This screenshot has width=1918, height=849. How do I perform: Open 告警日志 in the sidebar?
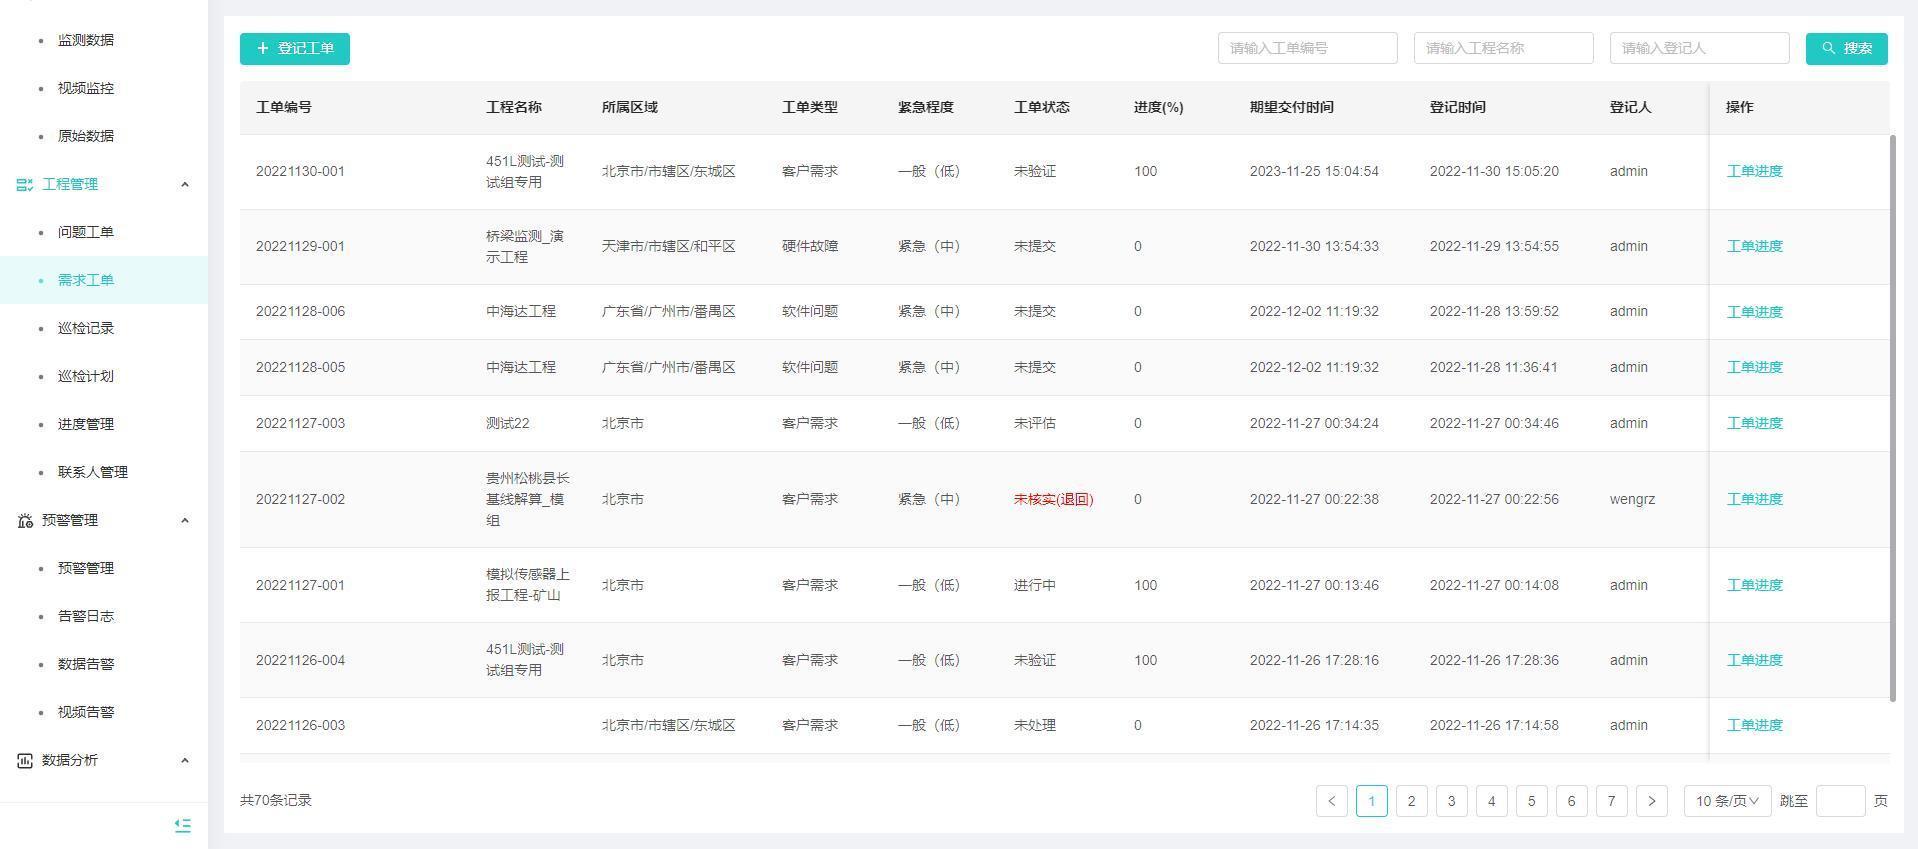click(86, 616)
